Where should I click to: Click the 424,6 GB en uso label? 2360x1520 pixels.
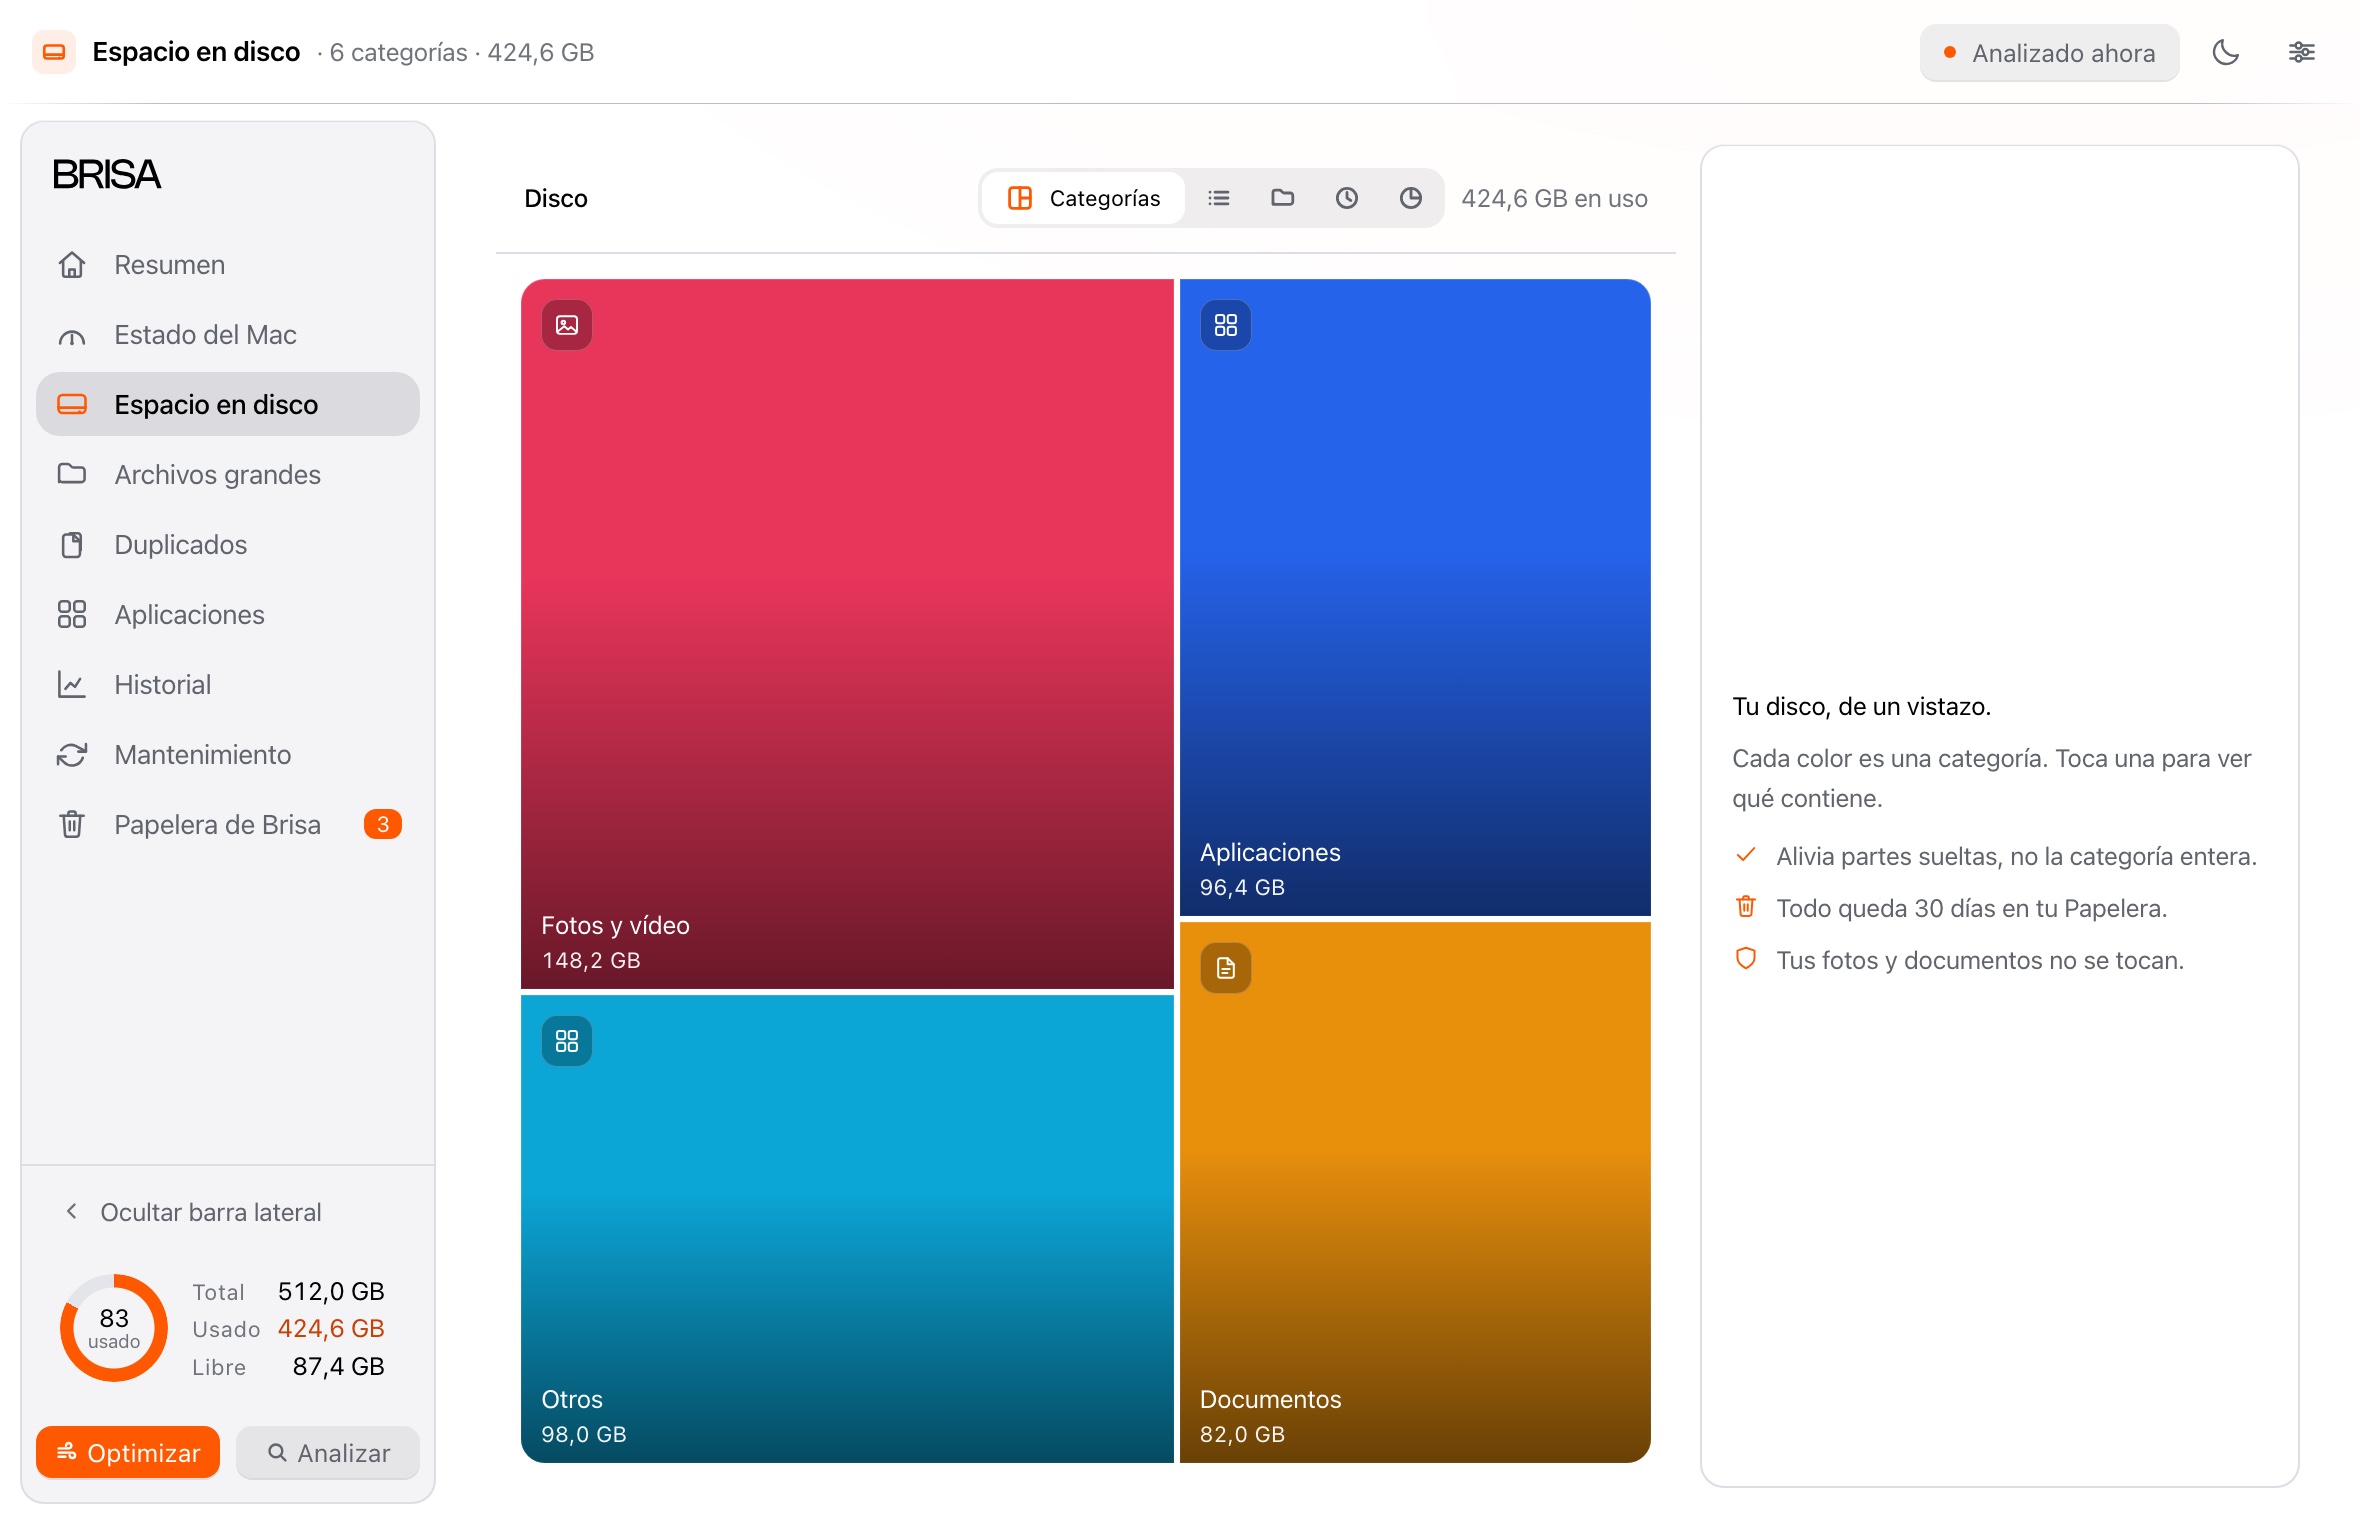1554,199
